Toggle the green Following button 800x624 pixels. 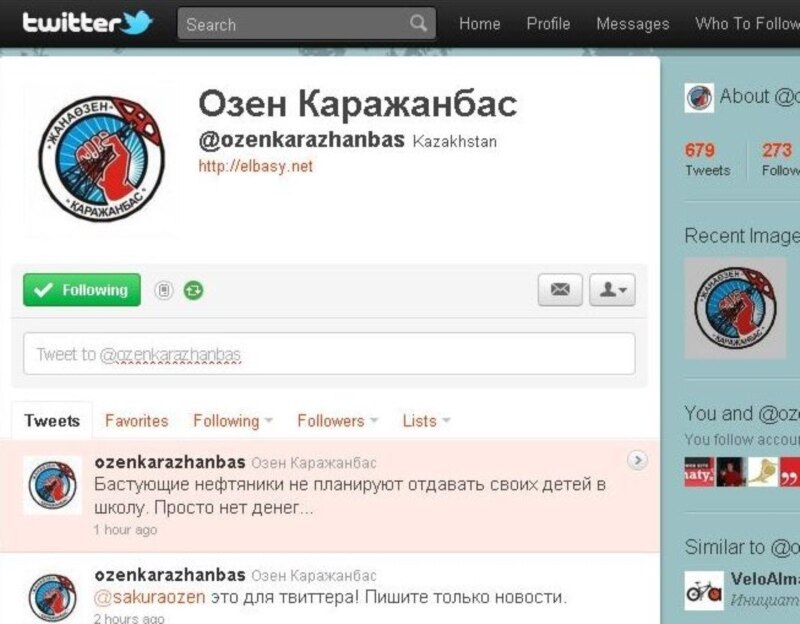point(82,290)
